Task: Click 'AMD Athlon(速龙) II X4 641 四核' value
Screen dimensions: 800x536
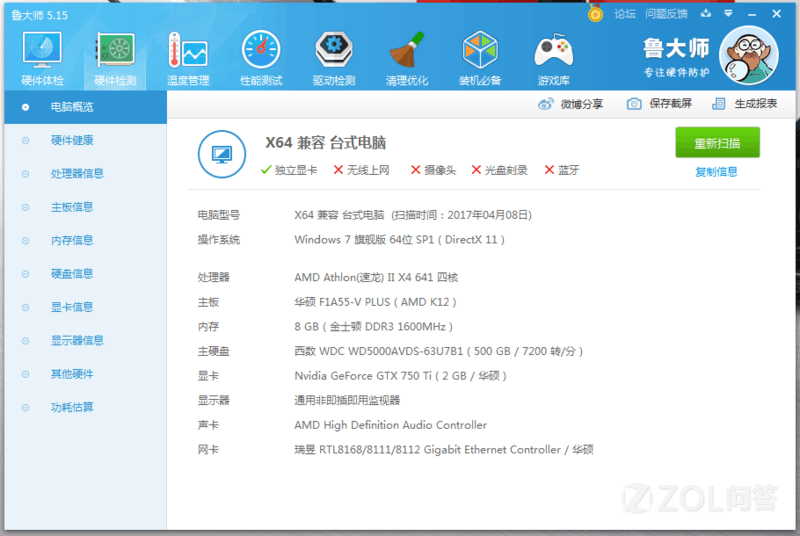Action: [x=376, y=277]
